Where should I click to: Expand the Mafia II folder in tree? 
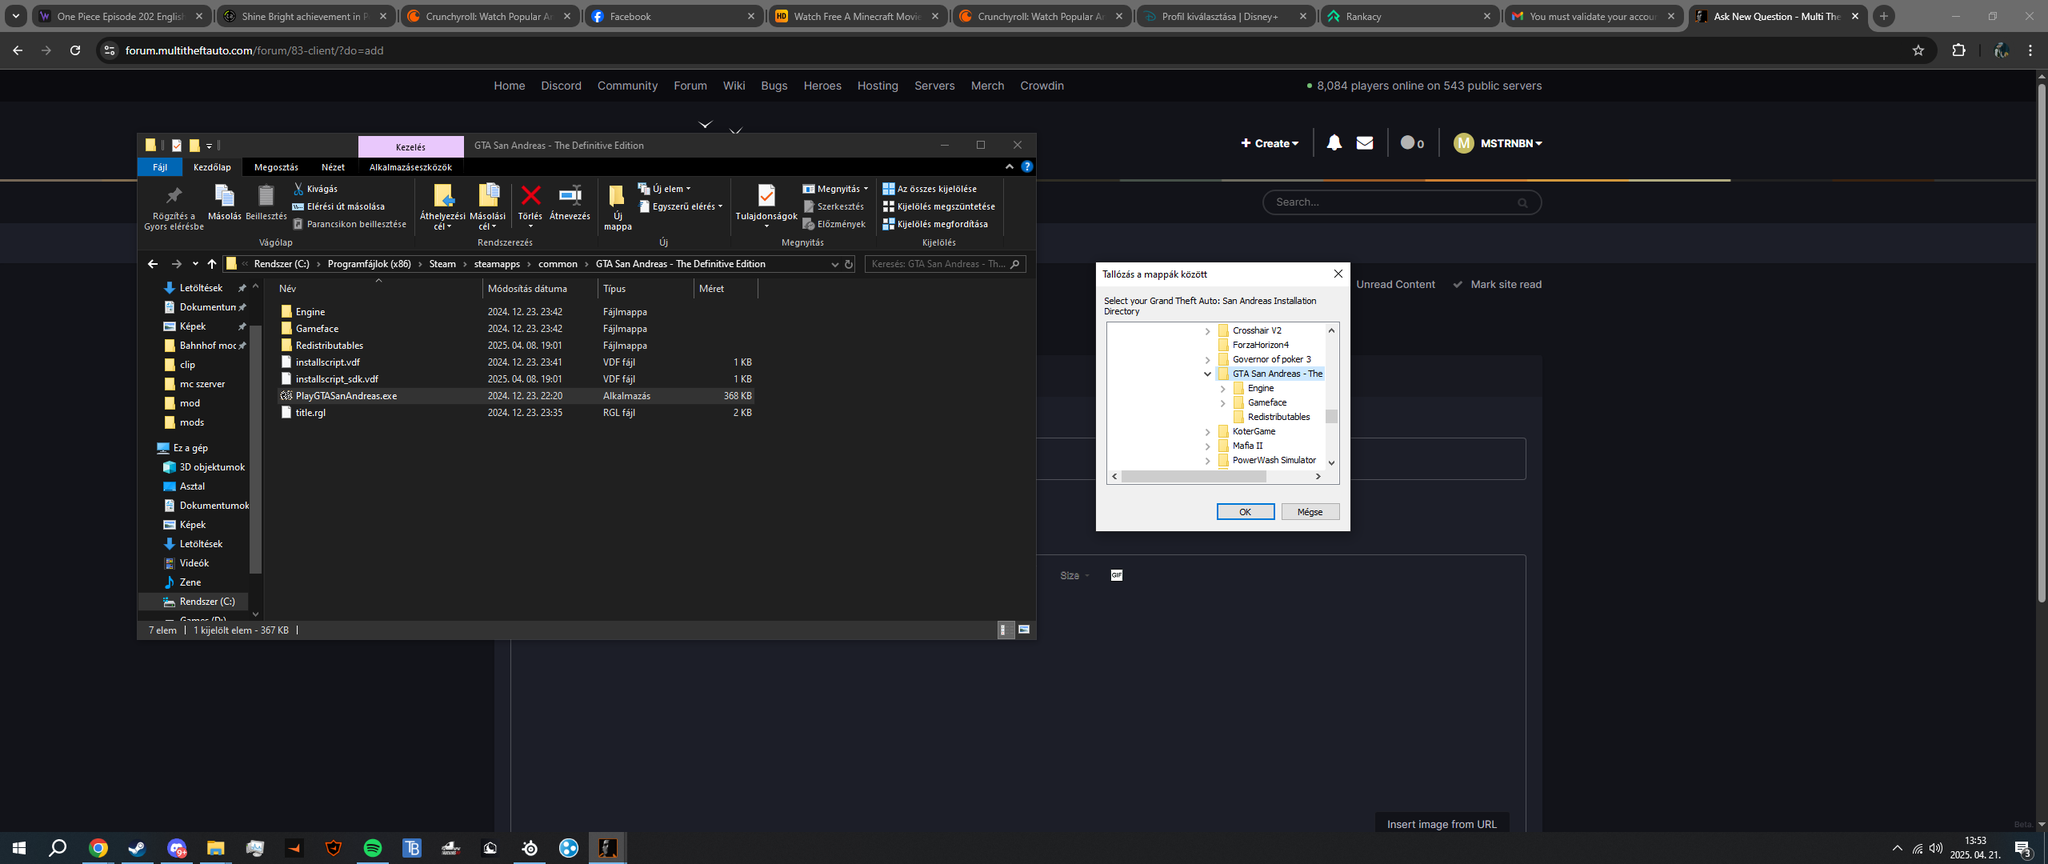[x=1208, y=446]
